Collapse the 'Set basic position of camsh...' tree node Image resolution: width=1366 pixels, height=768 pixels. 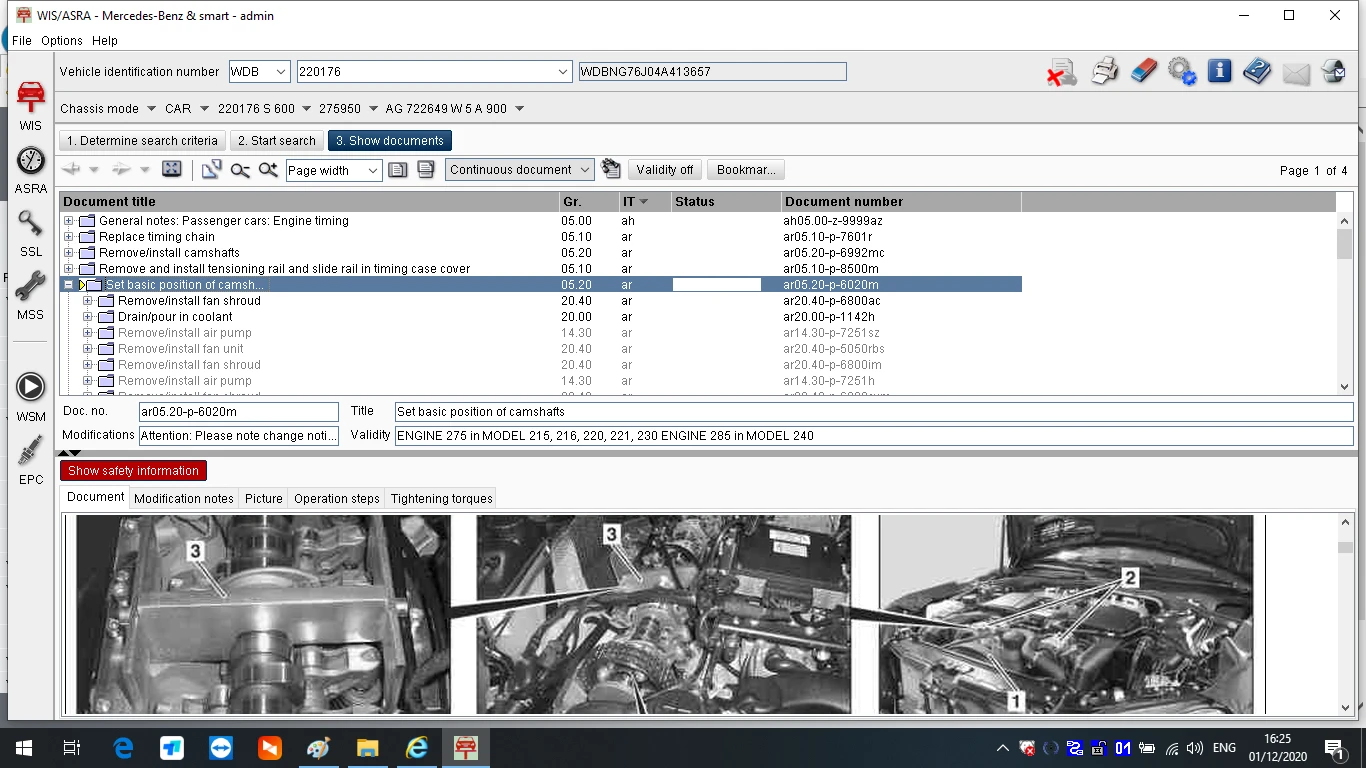69,285
